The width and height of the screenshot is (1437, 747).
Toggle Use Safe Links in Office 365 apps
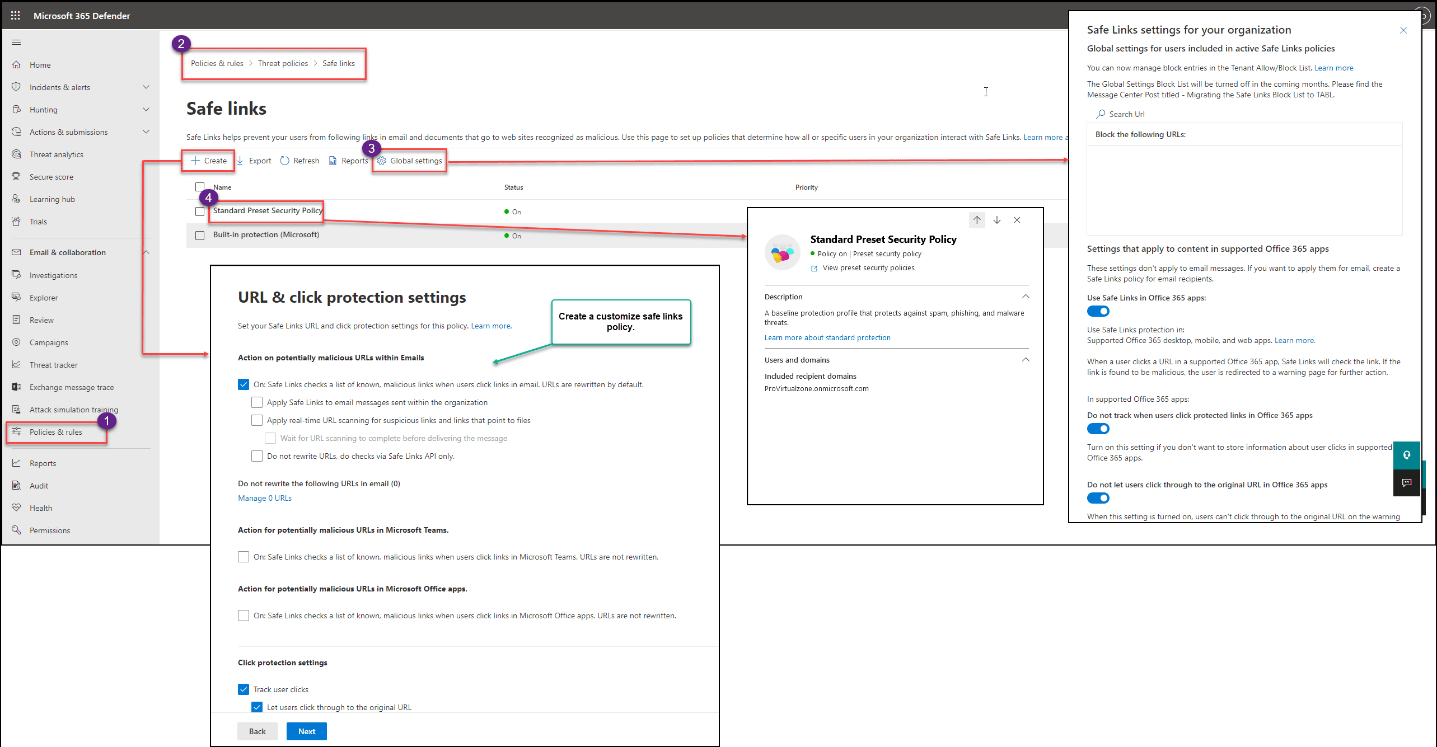point(1098,312)
